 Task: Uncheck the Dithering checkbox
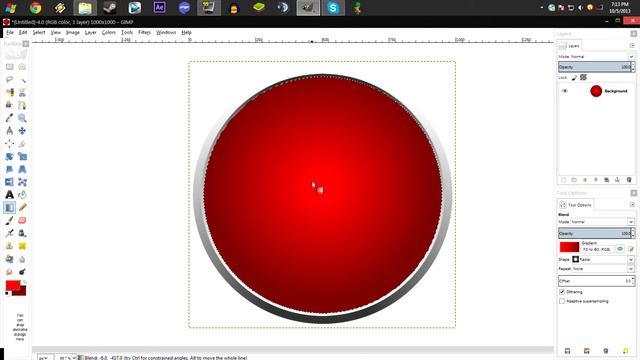coord(562,292)
